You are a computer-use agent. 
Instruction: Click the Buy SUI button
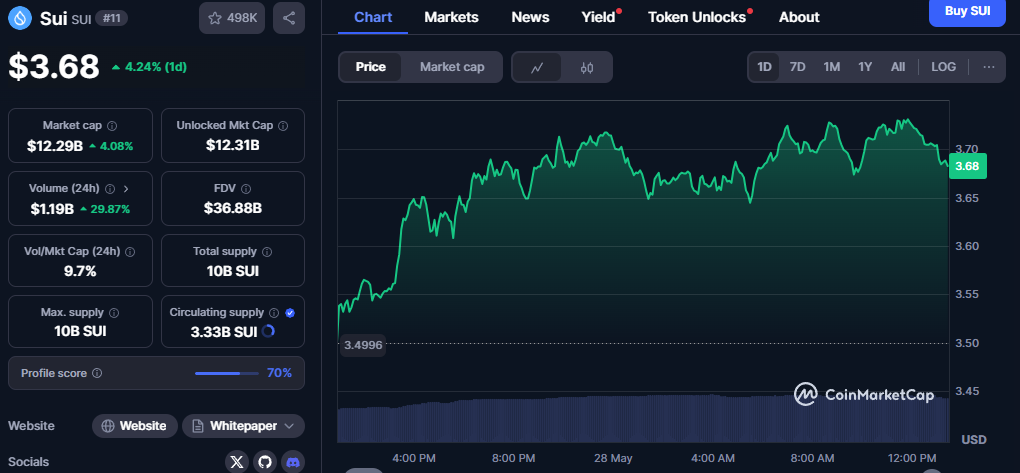967,11
